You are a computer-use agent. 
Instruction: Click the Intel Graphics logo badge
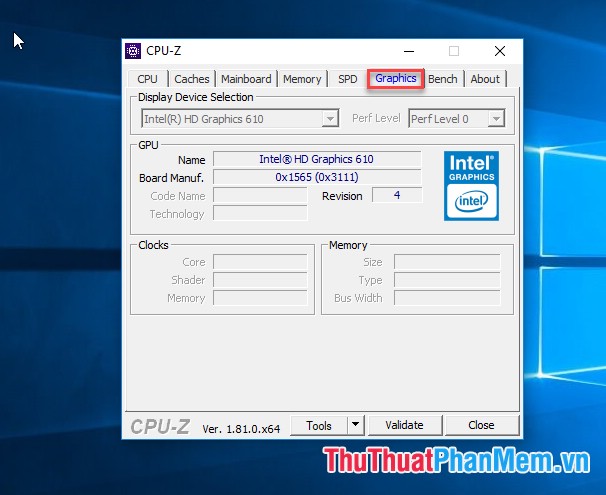471,185
